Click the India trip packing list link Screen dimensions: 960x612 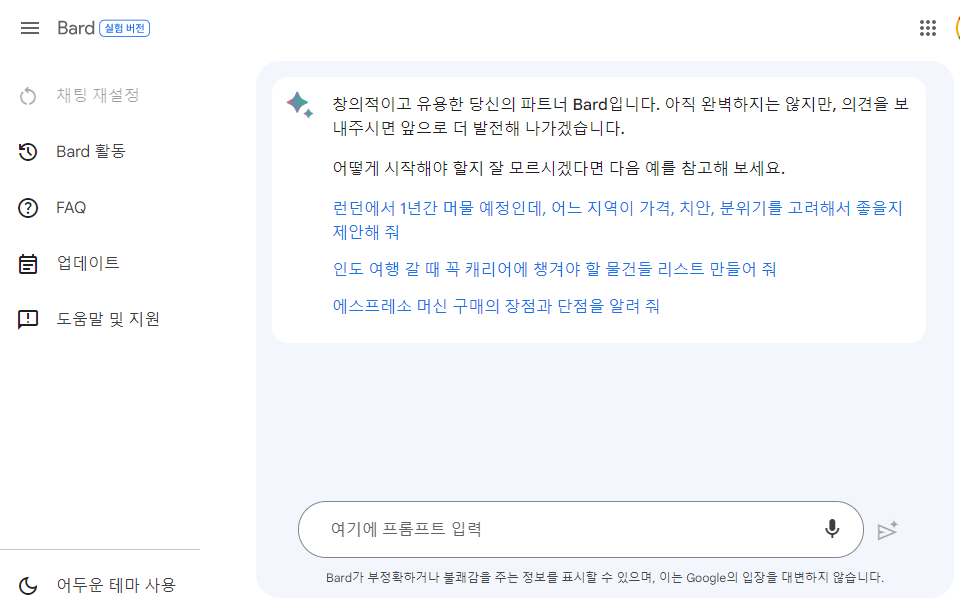[554, 269]
